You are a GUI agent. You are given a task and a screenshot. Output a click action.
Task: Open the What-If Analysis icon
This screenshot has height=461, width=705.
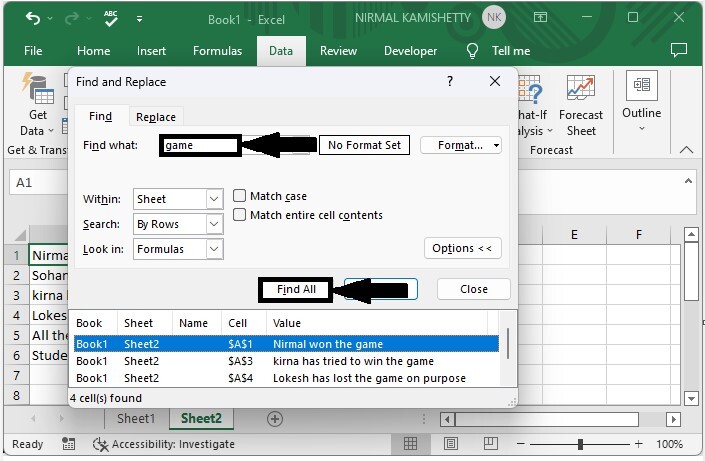tap(530, 89)
